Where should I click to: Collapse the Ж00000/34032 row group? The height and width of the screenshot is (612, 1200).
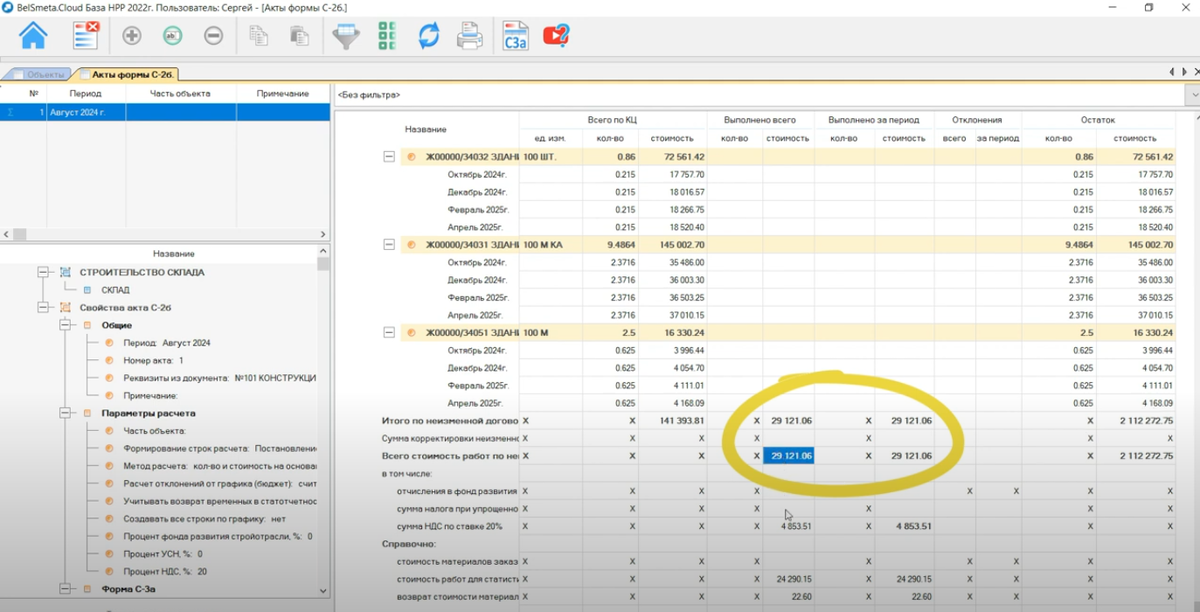pos(389,157)
